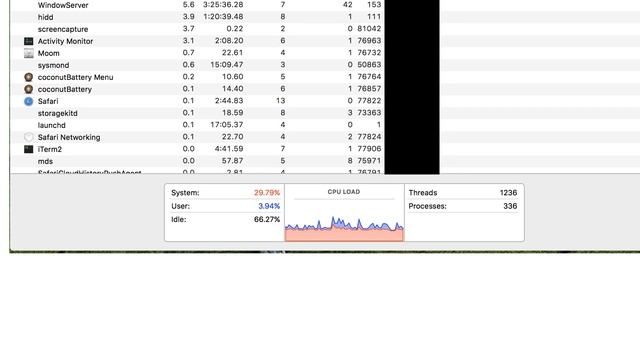Image resolution: width=640 pixels, height=360 pixels.
Task: Click the coconutBattery Menu row icon
Action: [x=29, y=77]
